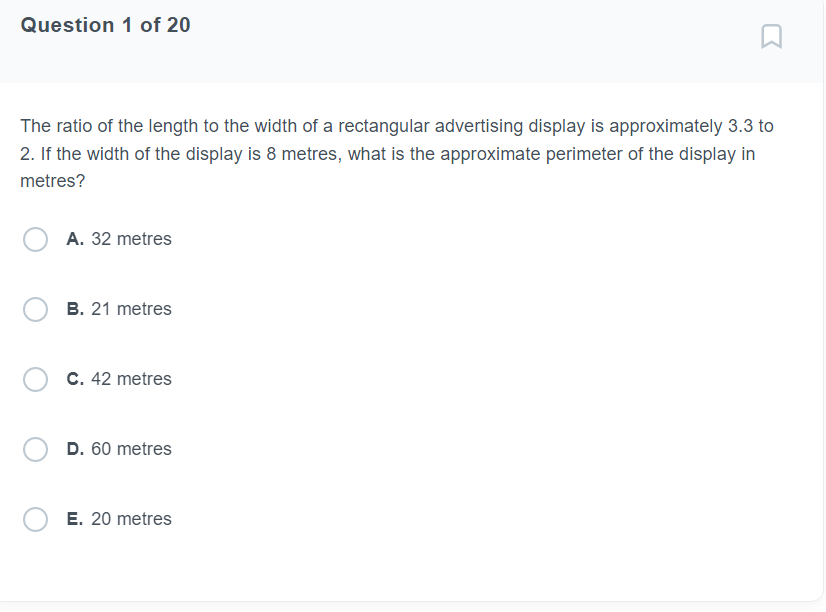The width and height of the screenshot is (826, 612).
Task: Choose answer B, 21 metres
Action: coord(35,309)
